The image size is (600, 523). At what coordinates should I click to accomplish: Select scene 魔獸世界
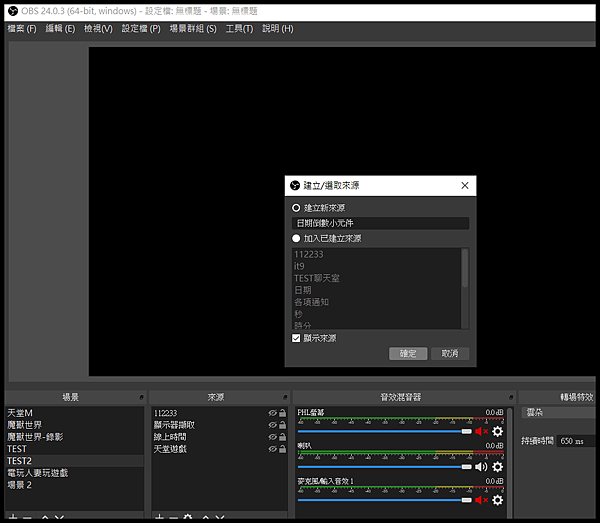pos(75,425)
